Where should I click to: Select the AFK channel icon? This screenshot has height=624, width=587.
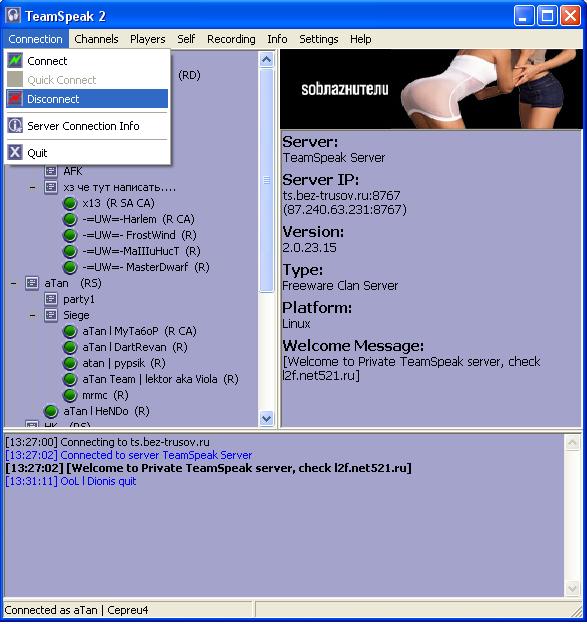coord(51,171)
